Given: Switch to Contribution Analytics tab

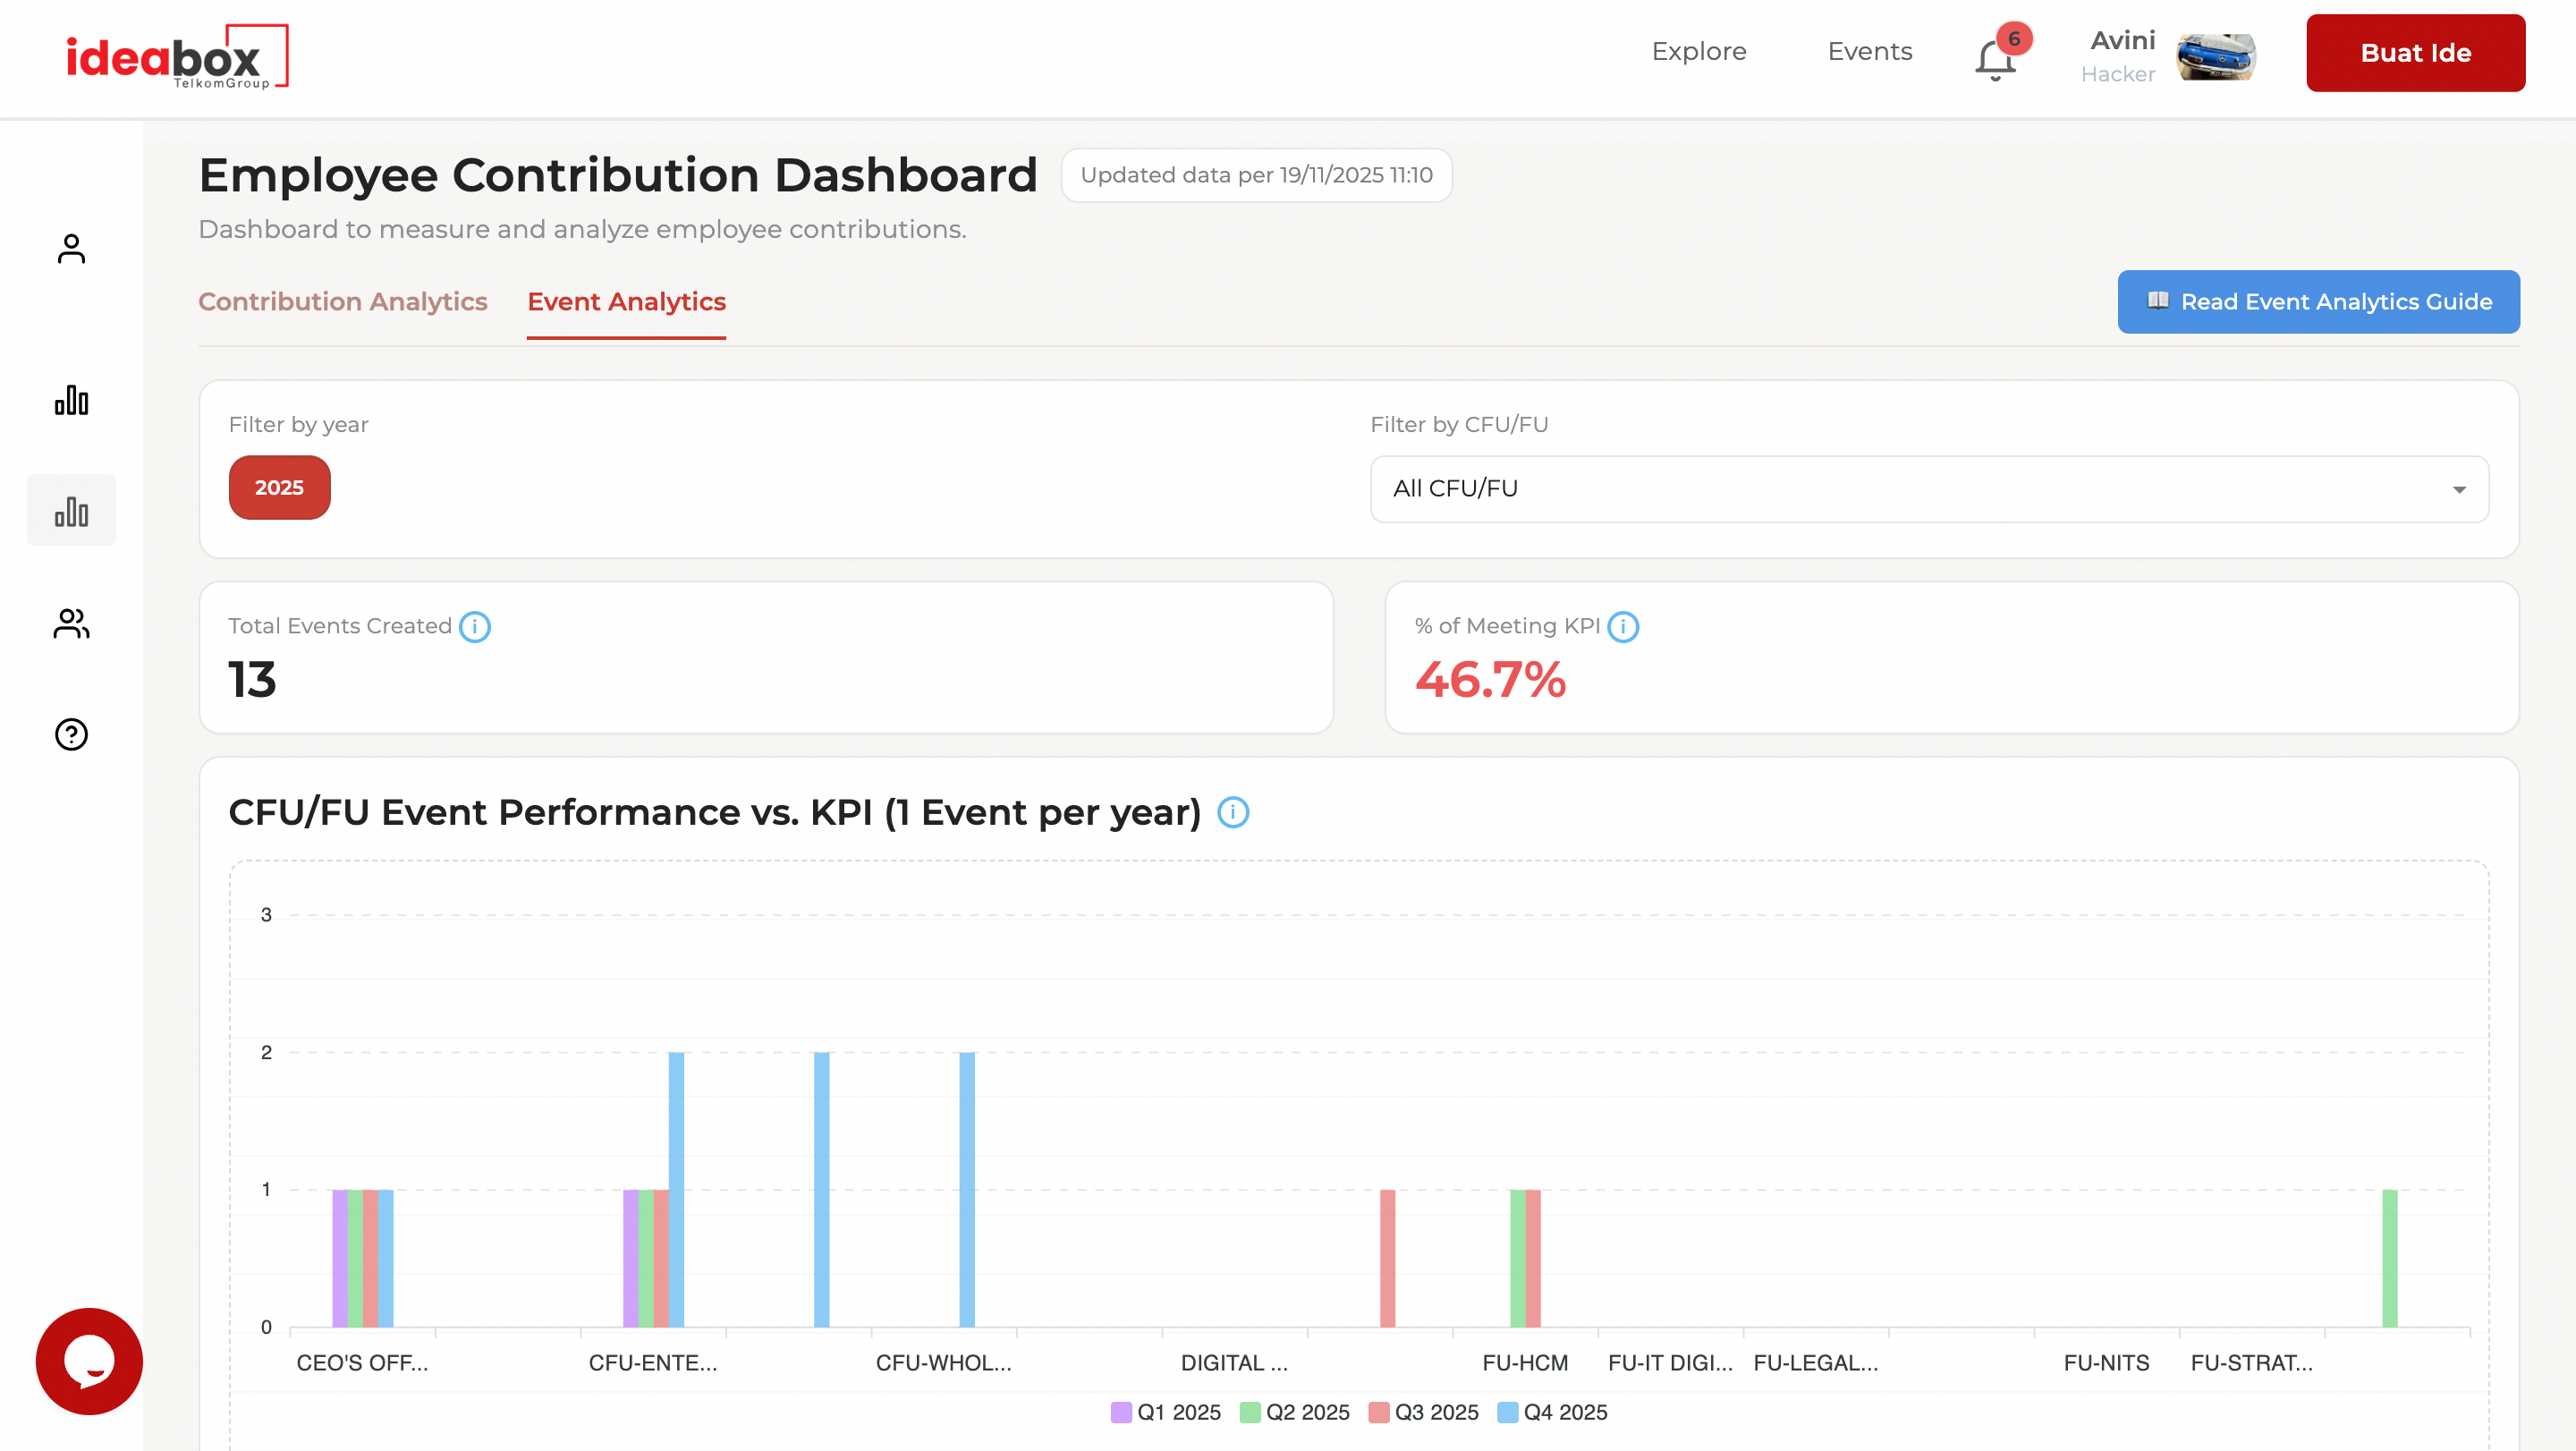Looking at the screenshot, I should (342, 302).
